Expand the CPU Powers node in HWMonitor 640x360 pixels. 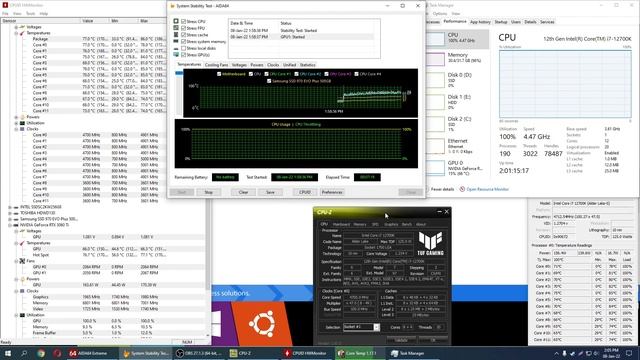tap(16, 117)
